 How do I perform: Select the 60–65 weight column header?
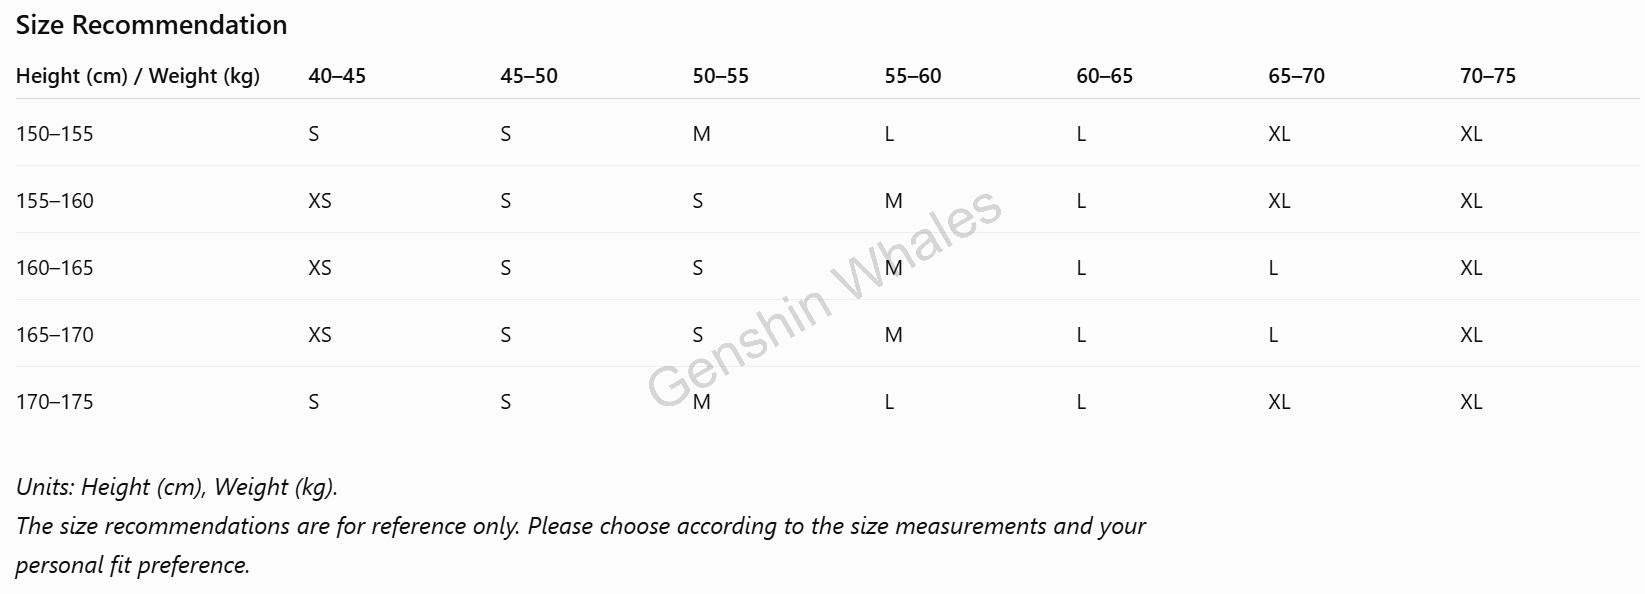[1105, 76]
